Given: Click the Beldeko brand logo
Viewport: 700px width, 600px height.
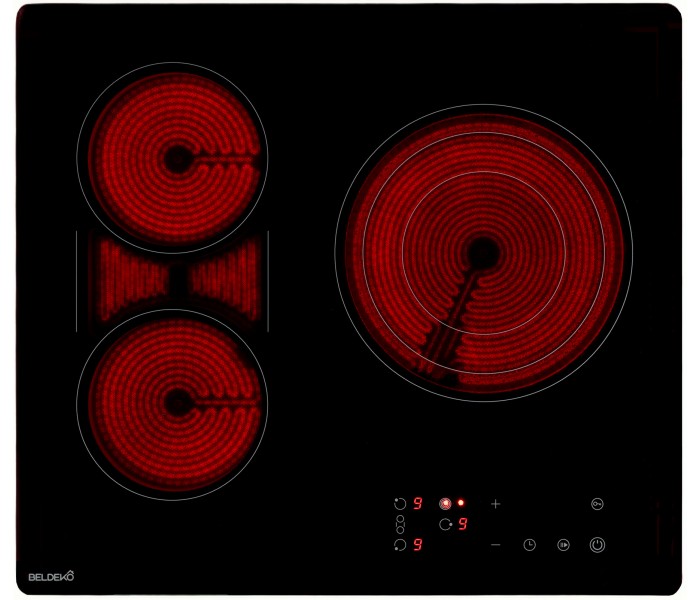Looking at the screenshot, I should pos(51,576).
